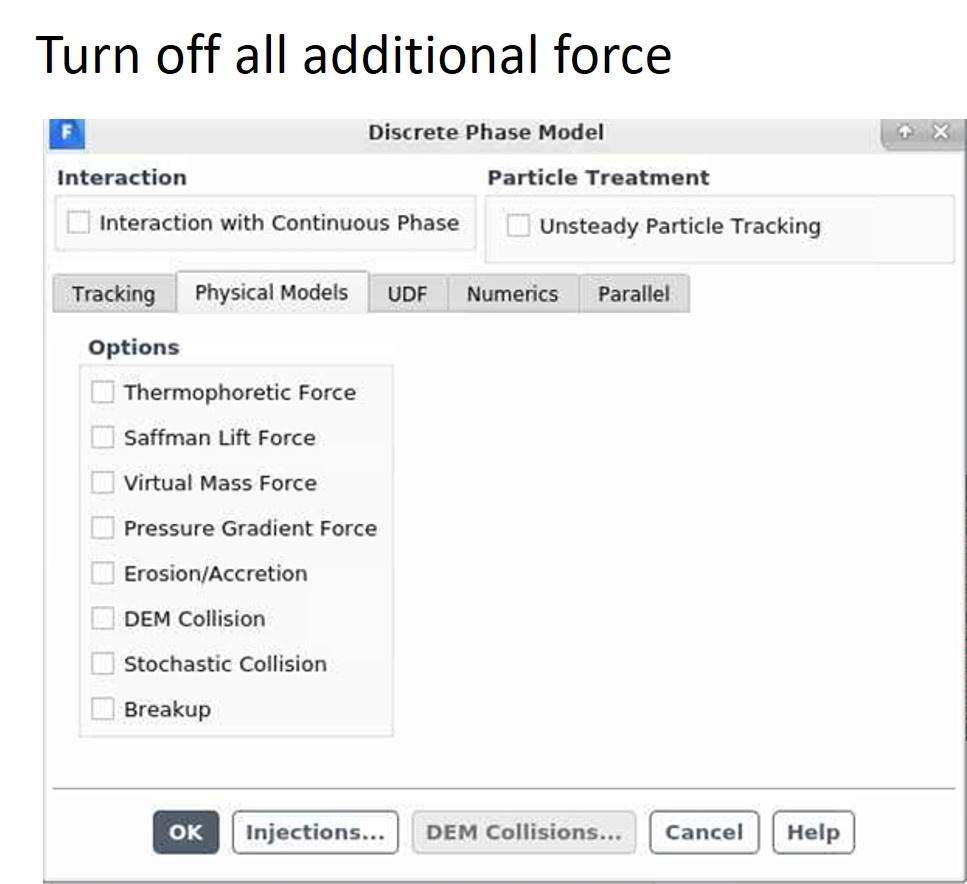Screen dimensions: 967x884
Task: Toggle Unsteady Particle Tracking checkbox
Action: pyautogui.click(x=518, y=226)
